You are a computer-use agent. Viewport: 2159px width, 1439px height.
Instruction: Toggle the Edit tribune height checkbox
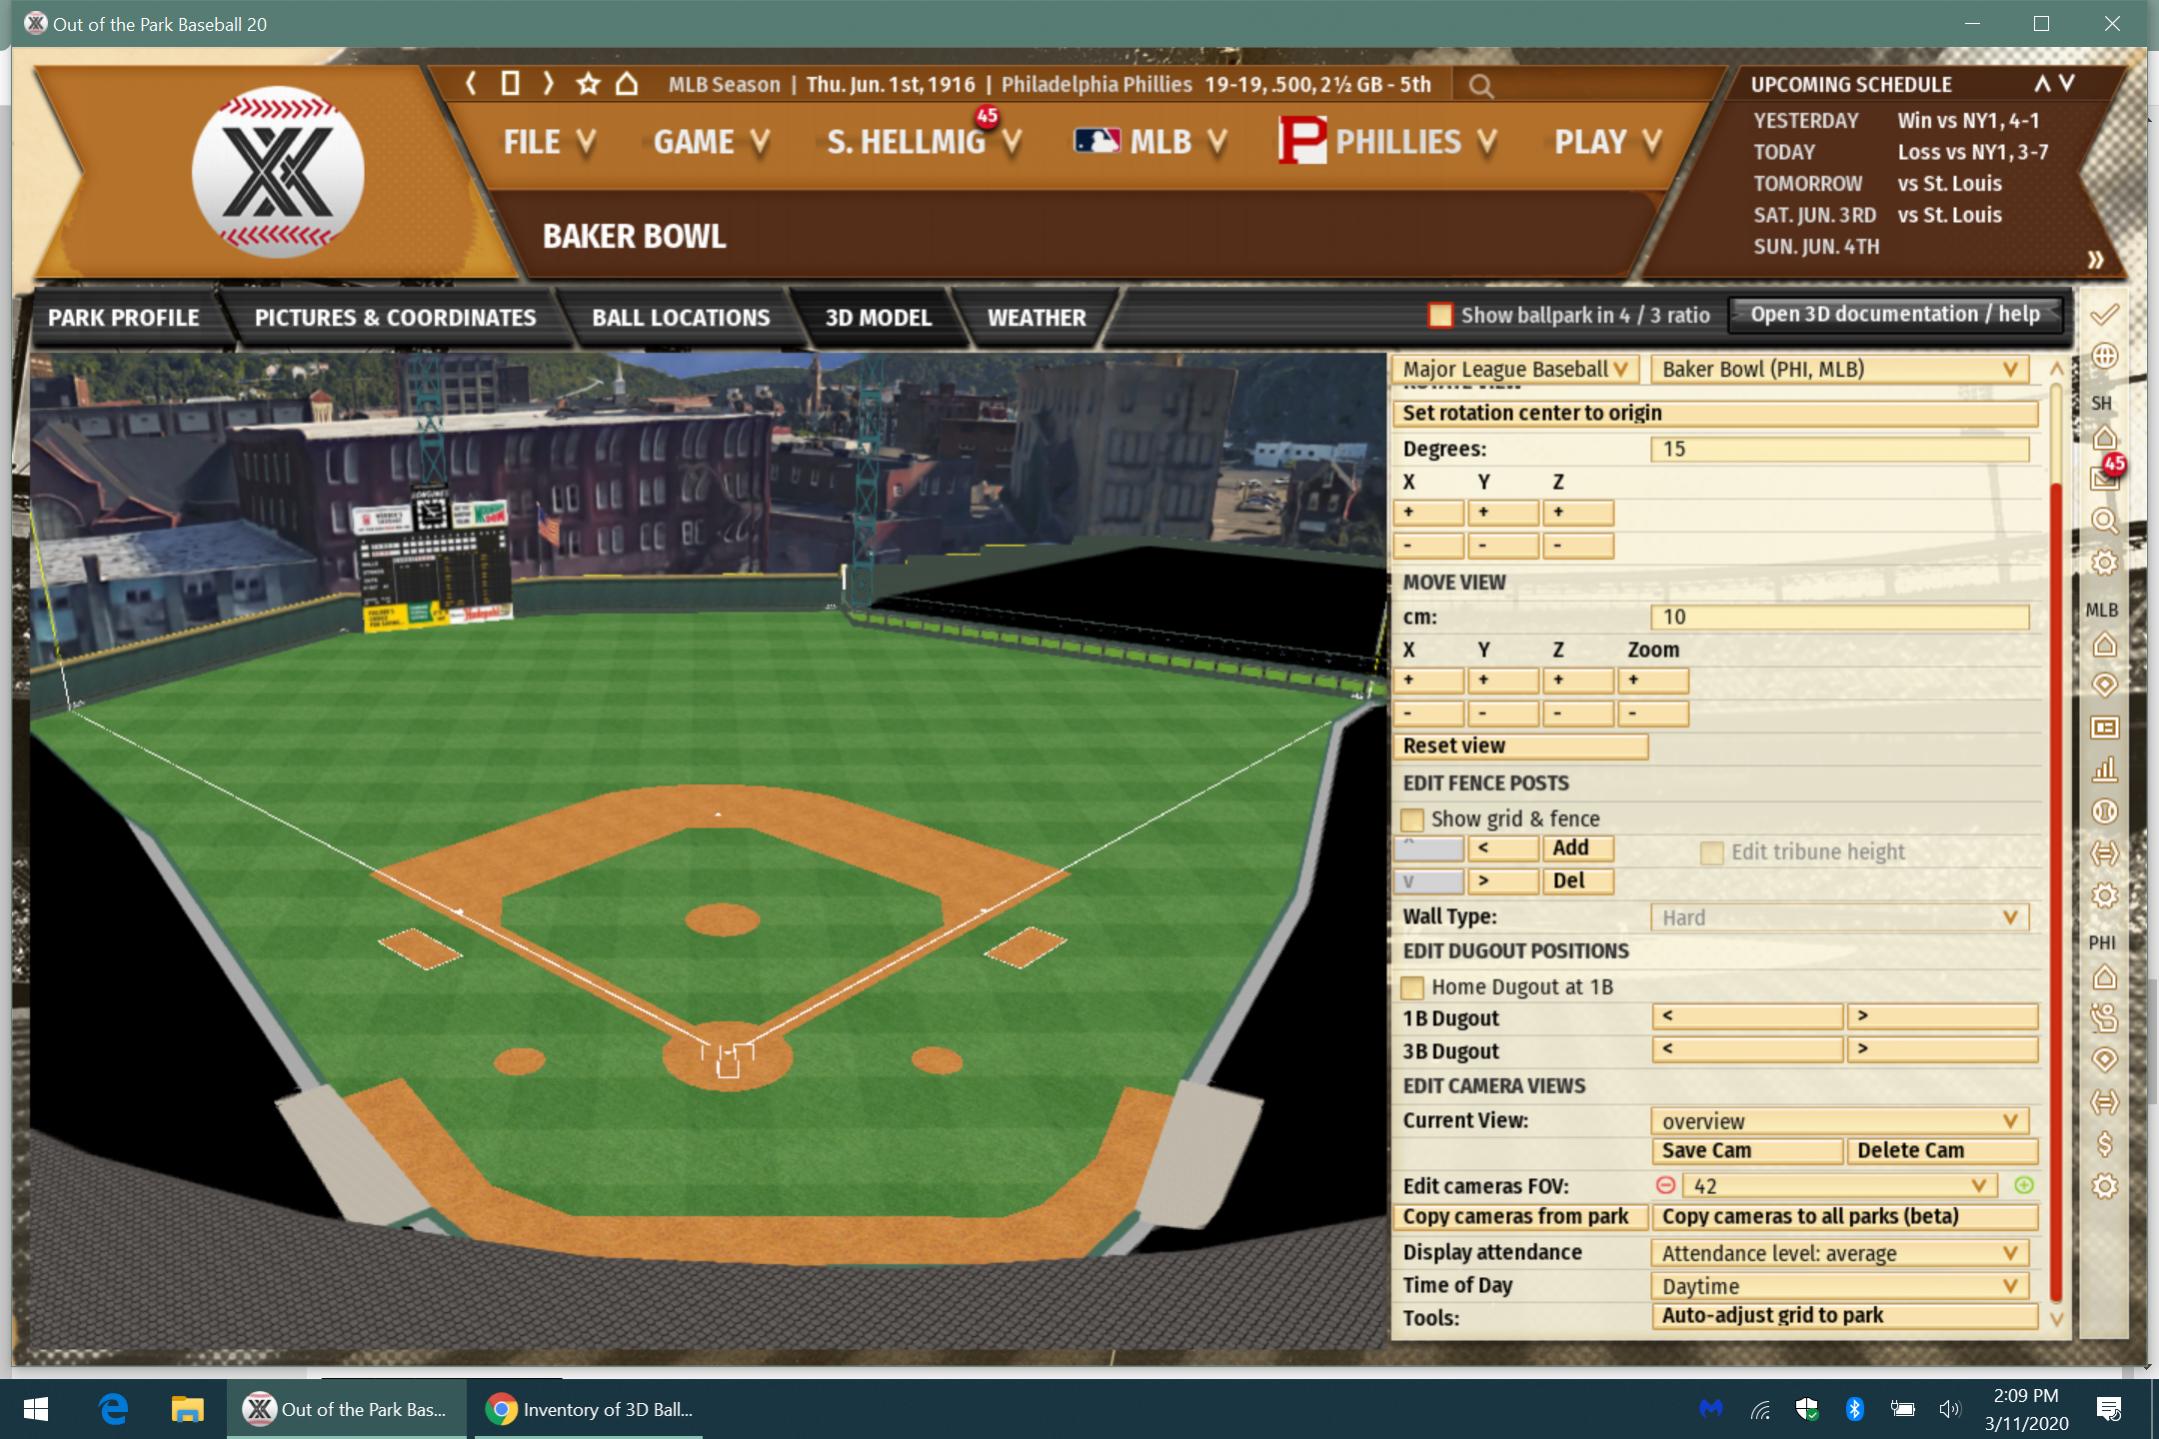point(1712,853)
